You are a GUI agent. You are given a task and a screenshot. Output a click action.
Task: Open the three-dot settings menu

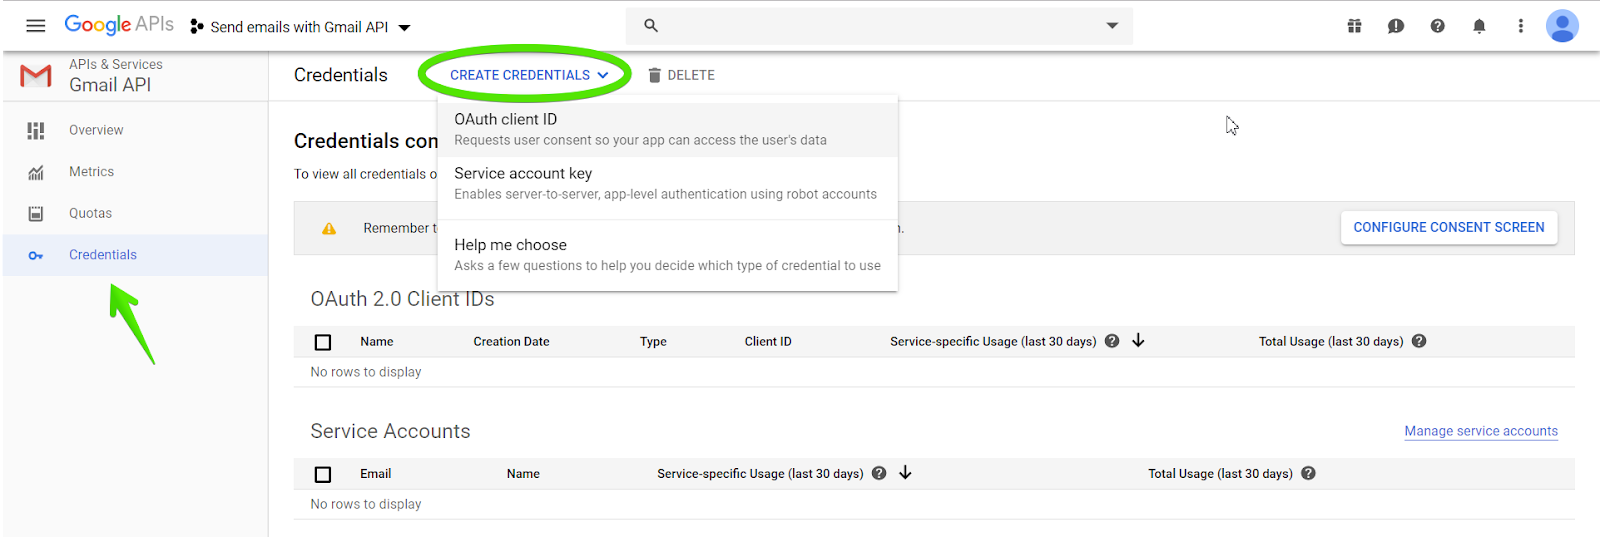point(1520,26)
